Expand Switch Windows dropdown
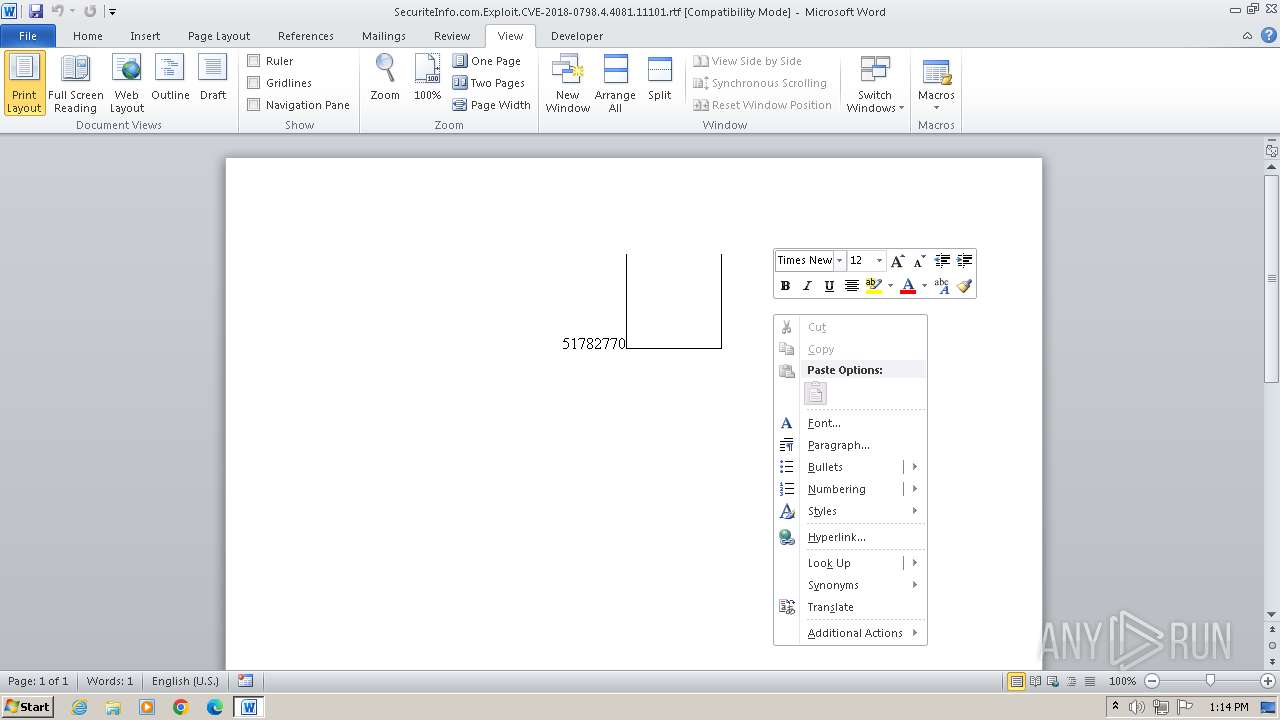This screenshot has width=1280, height=720. click(x=875, y=84)
